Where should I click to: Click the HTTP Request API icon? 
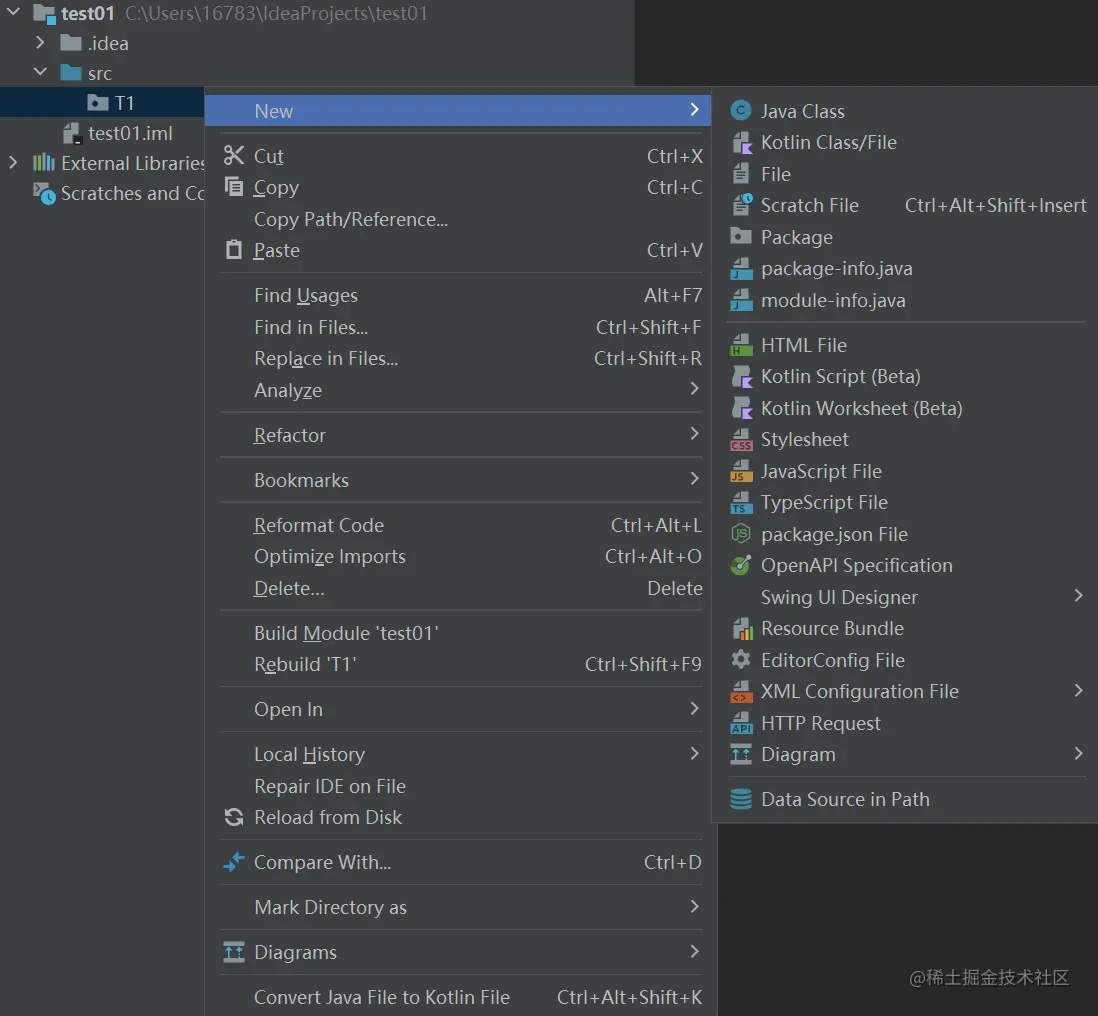click(741, 723)
